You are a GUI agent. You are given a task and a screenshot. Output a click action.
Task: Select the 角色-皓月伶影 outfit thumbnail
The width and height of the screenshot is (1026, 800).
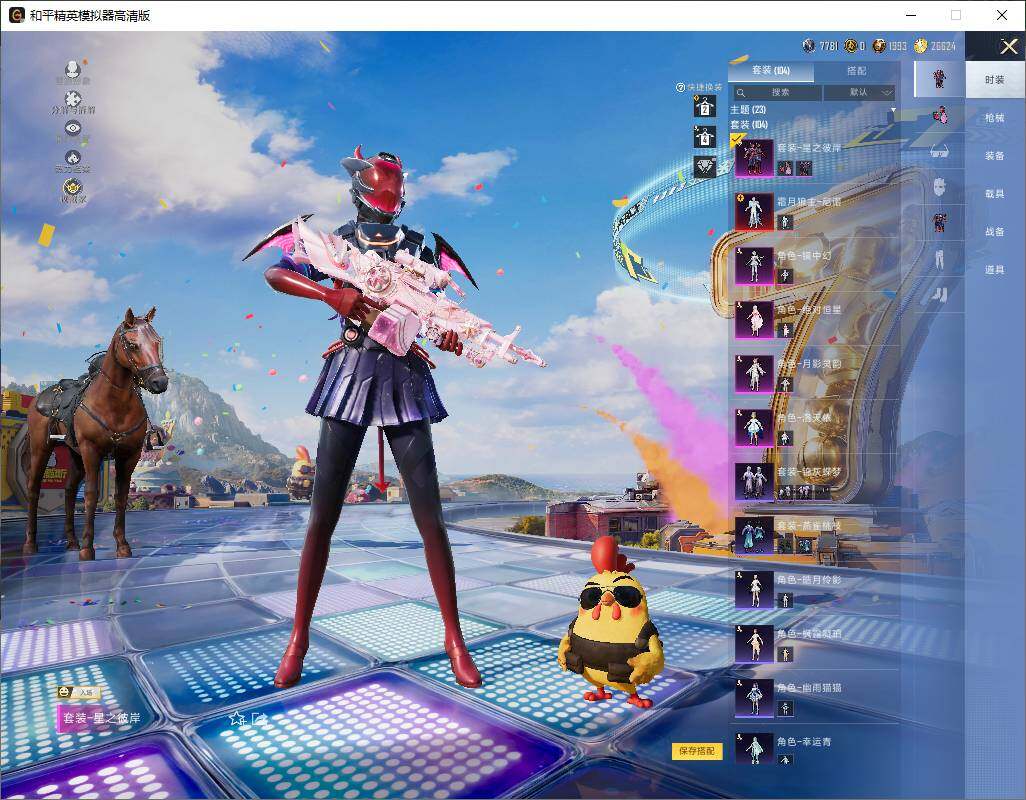(754, 590)
